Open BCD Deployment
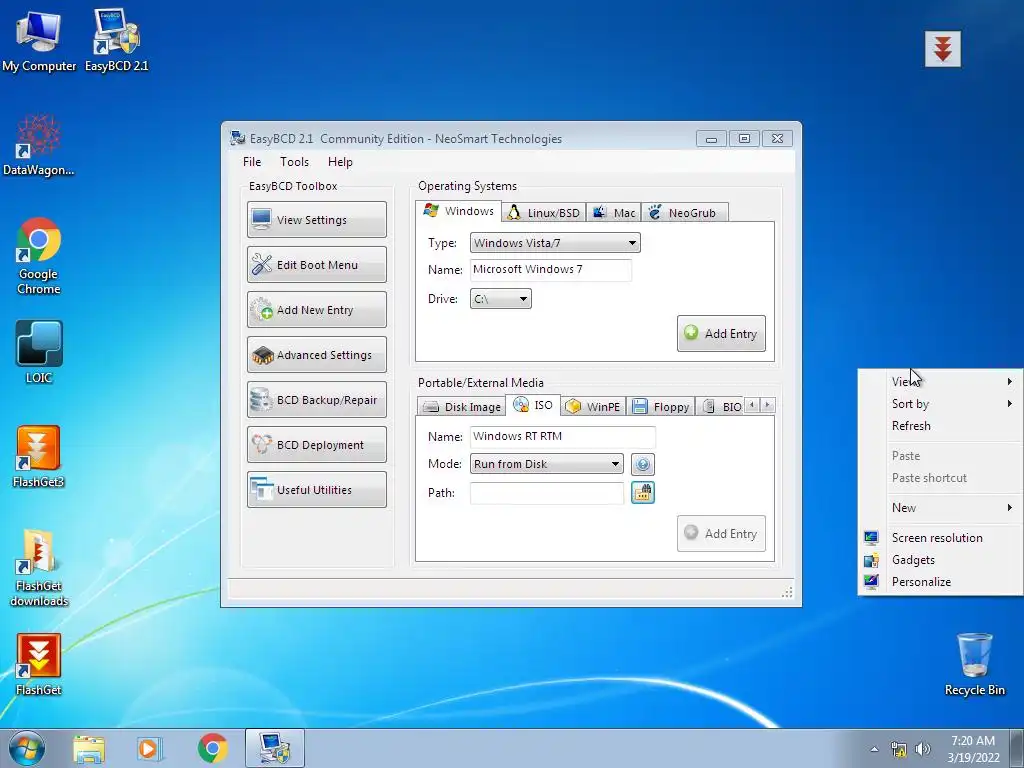Screen dimensions: 1024x768 (317, 445)
